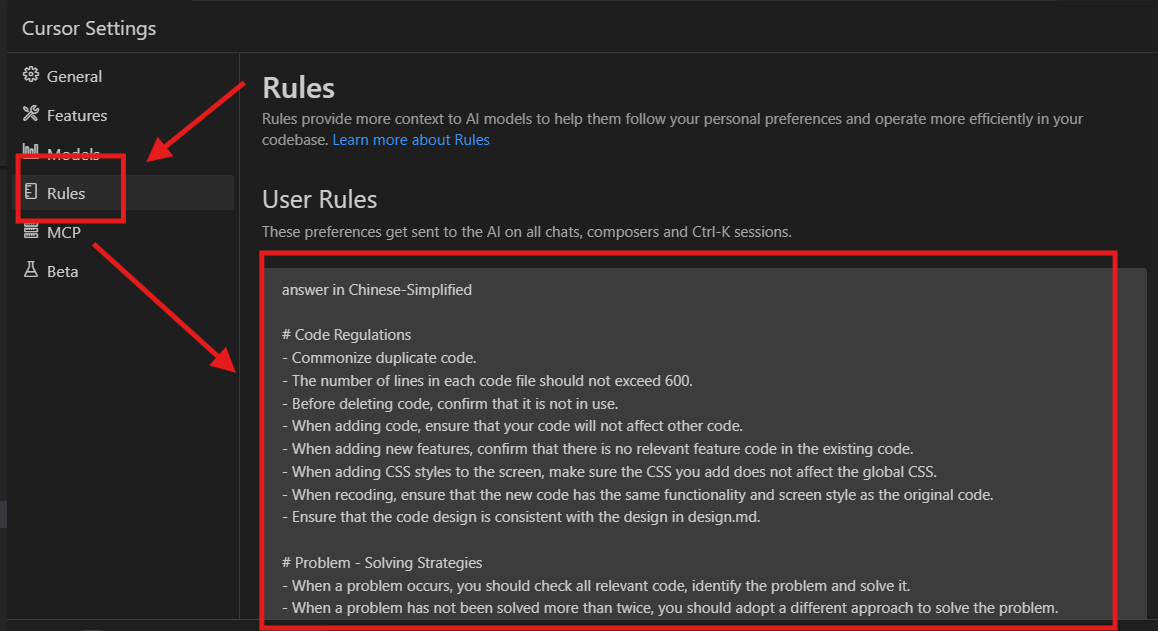
Task: Click the 'Cursor Settings' window title
Action: click(x=89, y=28)
